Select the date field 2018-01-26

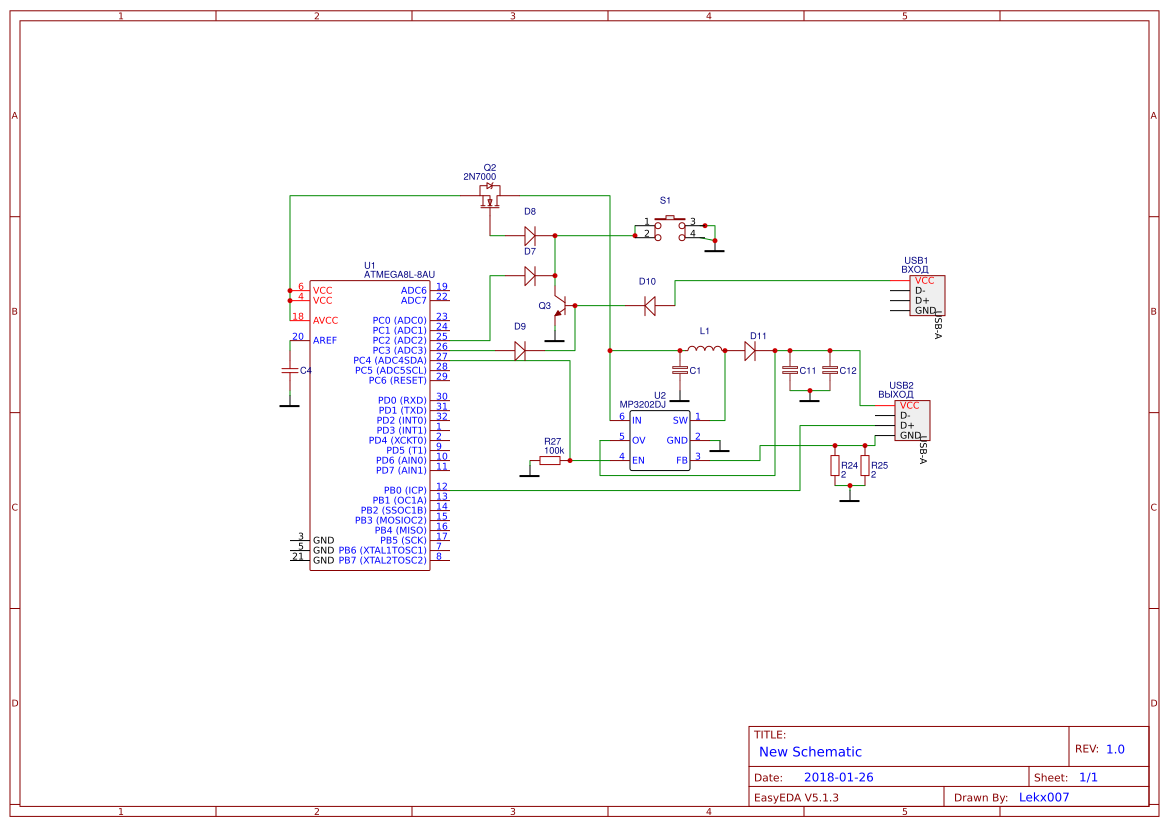[838, 777]
